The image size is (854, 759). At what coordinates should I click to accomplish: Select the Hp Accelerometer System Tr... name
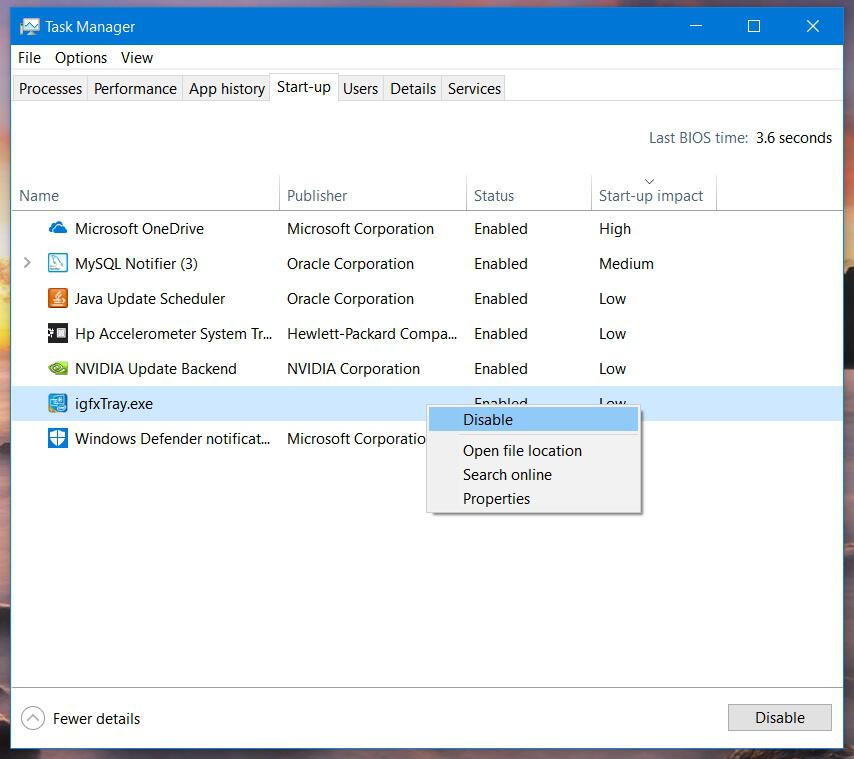pyautogui.click(x=173, y=334)
